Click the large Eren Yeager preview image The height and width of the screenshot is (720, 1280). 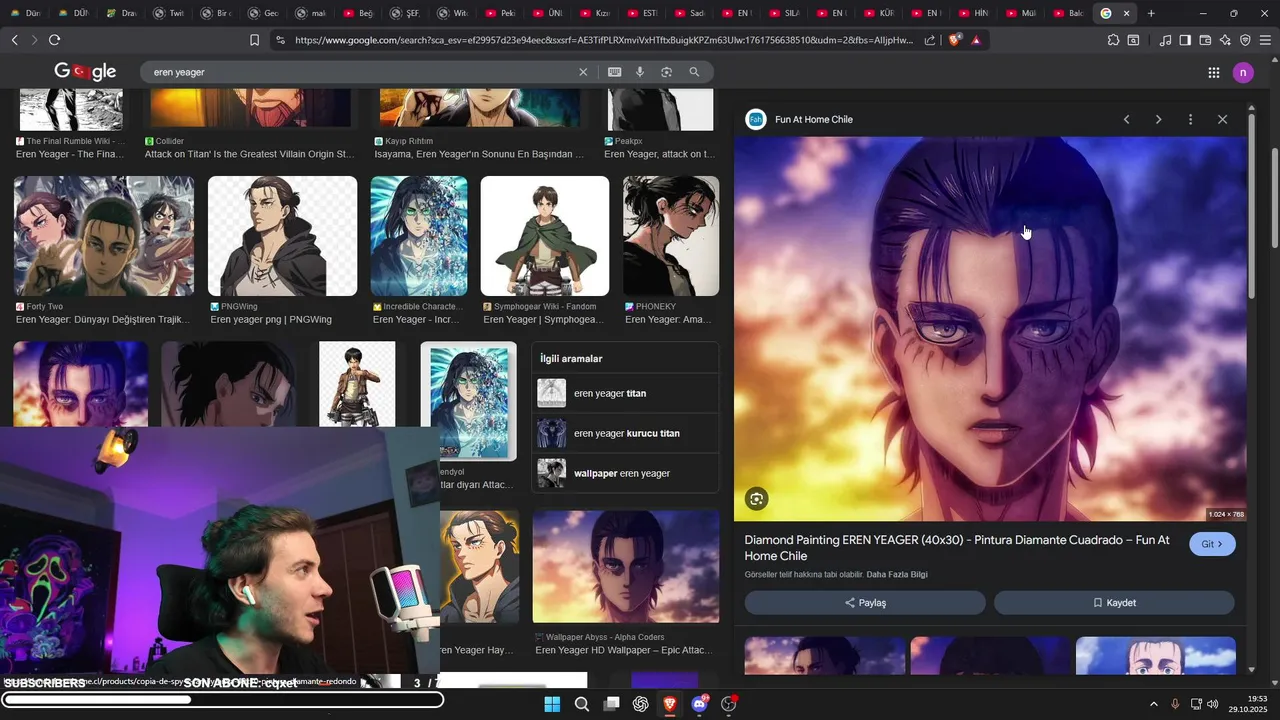pyautogui.click(x=991, y=329)
